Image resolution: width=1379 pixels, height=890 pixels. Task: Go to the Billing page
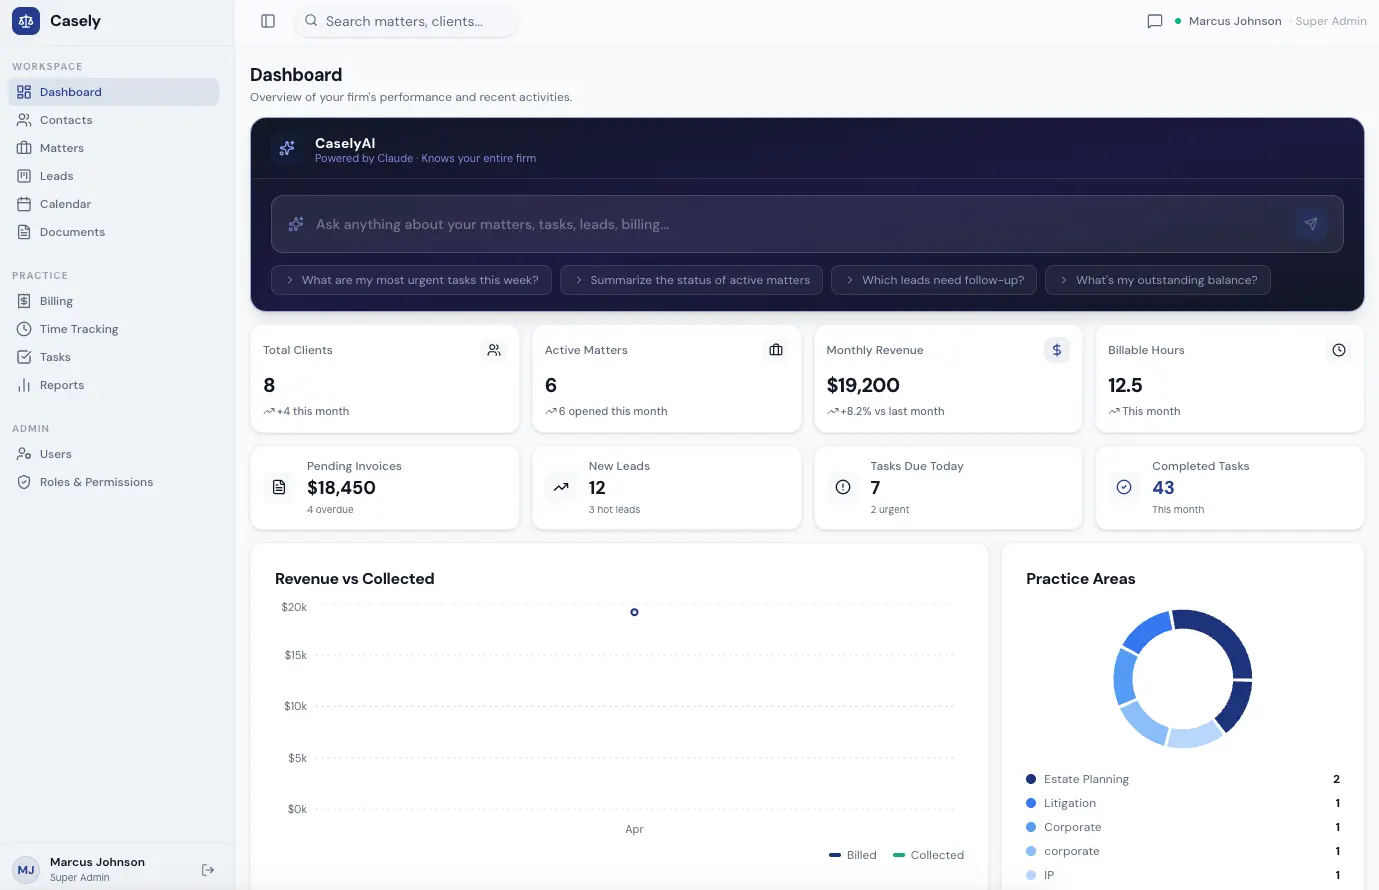coord(114,301)
